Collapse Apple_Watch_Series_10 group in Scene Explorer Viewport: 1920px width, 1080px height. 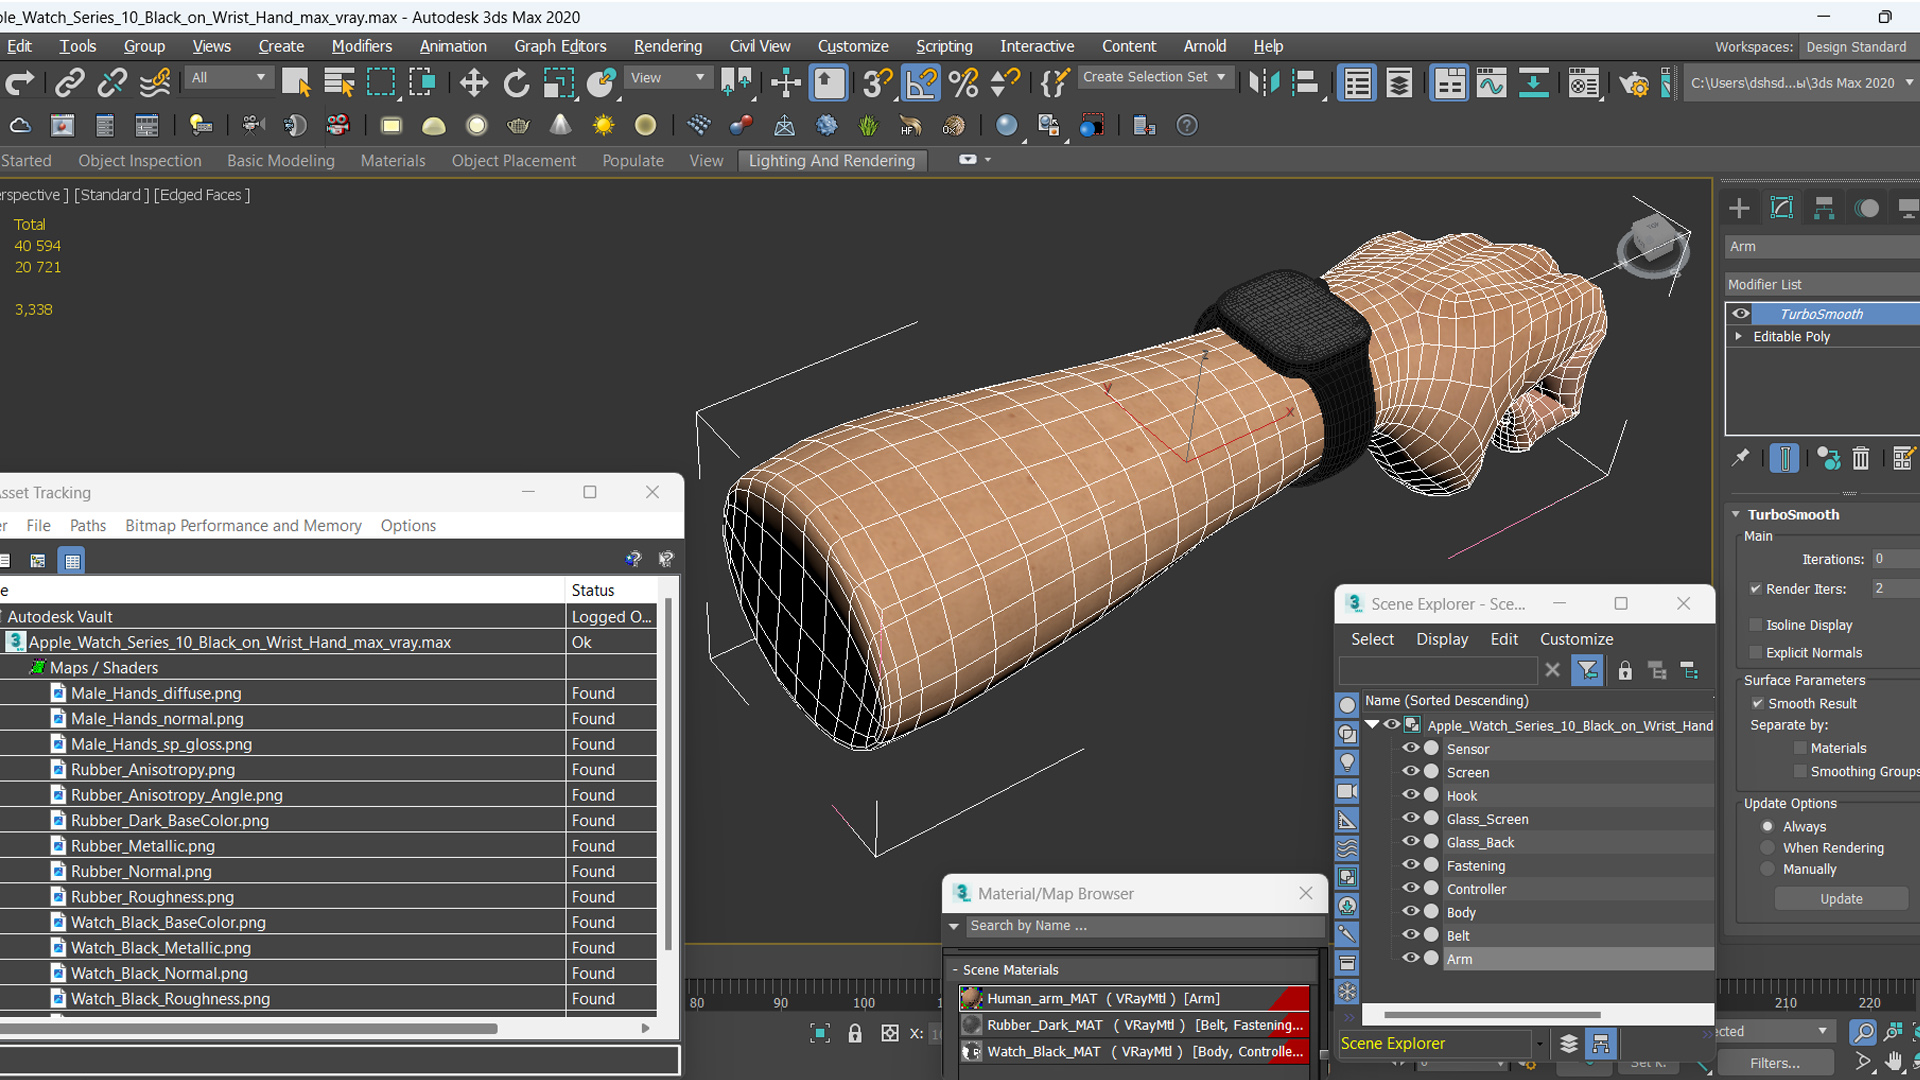1372,725
